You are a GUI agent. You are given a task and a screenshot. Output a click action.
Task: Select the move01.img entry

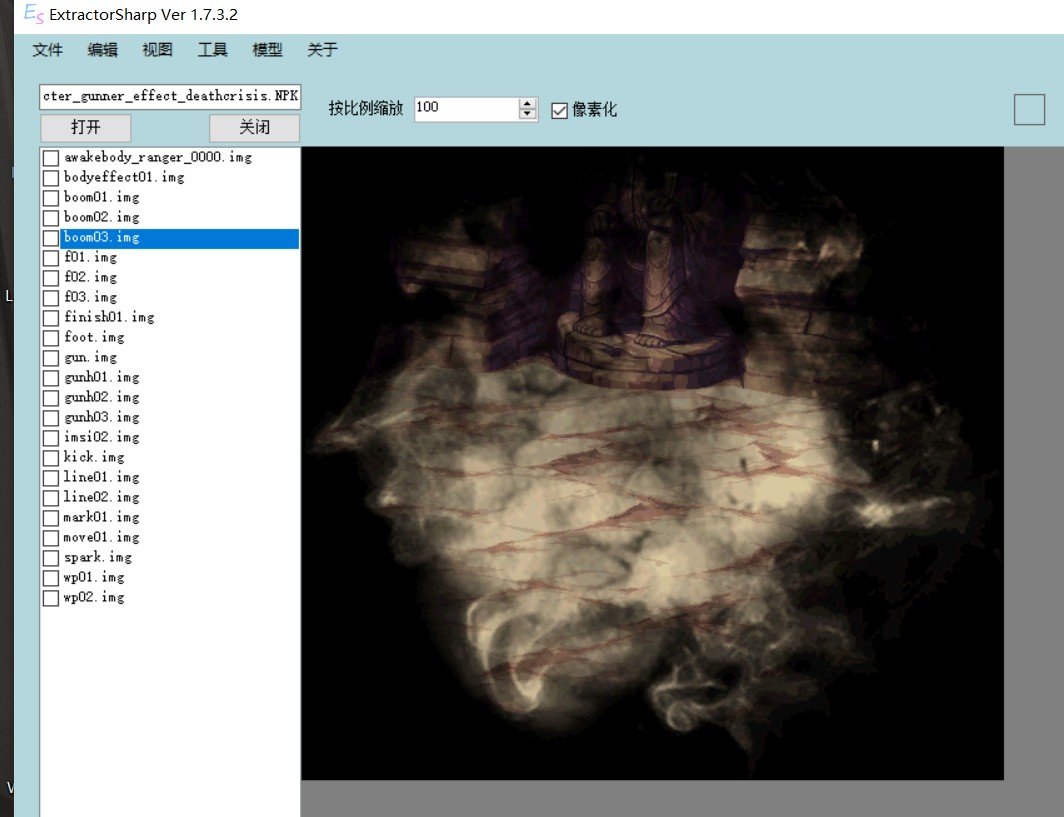pos(102,537)
